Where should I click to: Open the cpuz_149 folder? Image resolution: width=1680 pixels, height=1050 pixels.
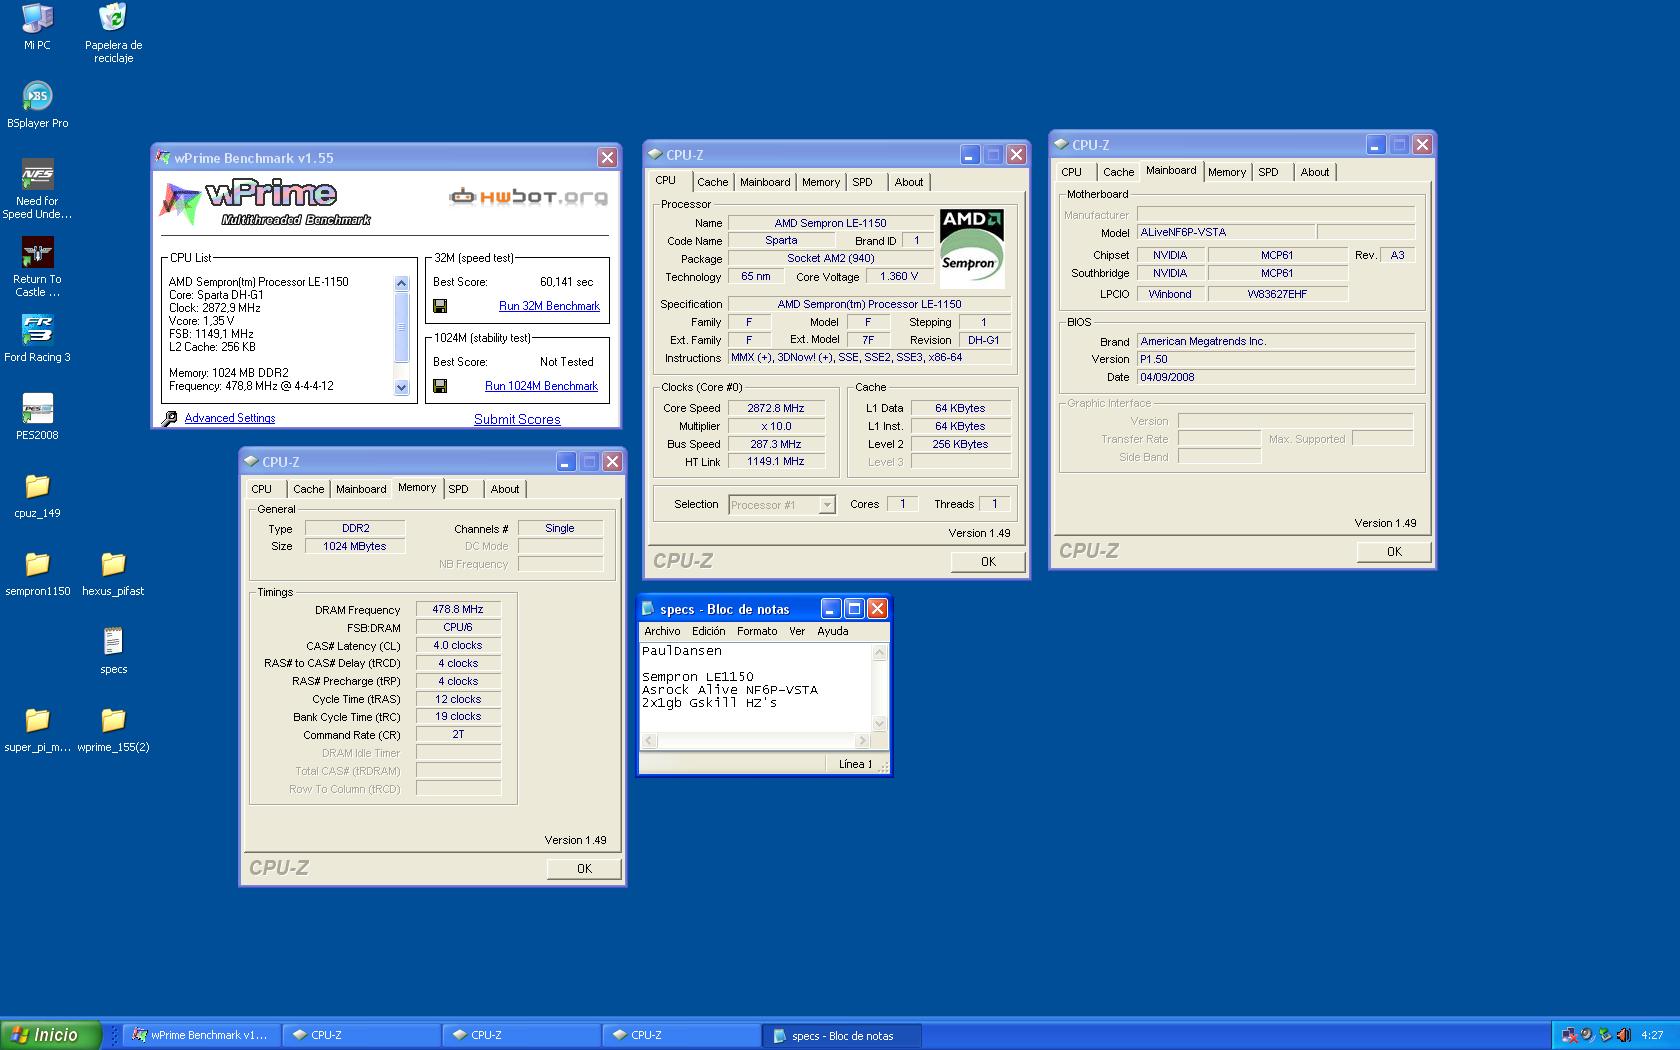[37, 494]
